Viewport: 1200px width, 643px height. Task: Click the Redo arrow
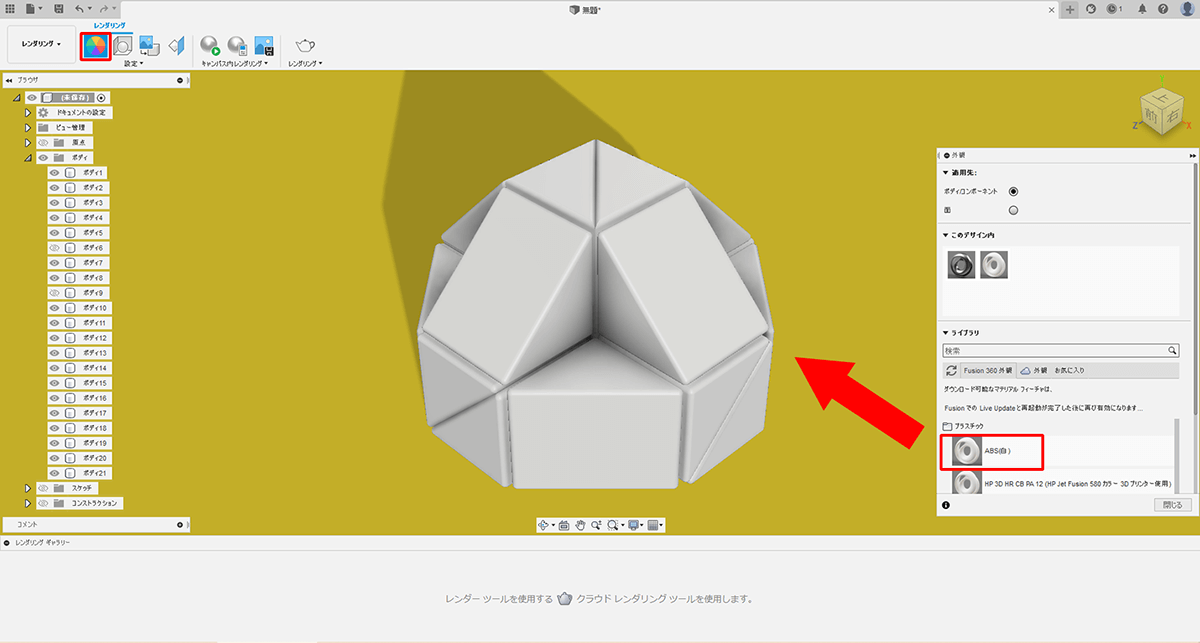pos(103,8)
